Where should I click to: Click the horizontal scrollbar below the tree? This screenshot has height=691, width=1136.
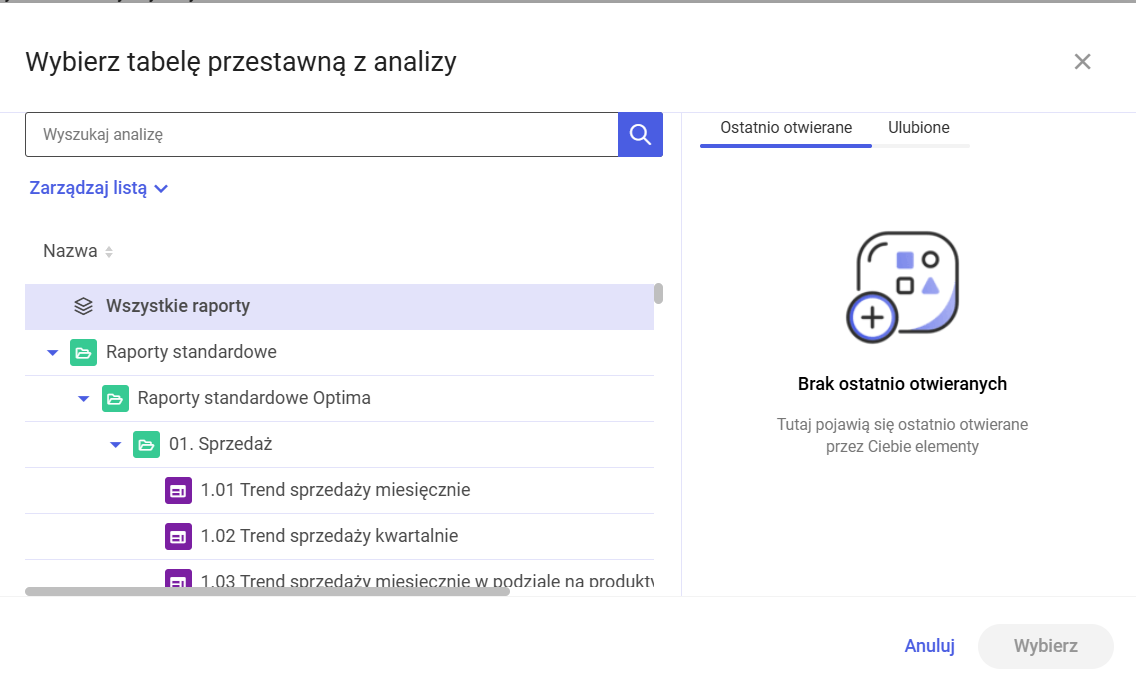pos(267,592)
